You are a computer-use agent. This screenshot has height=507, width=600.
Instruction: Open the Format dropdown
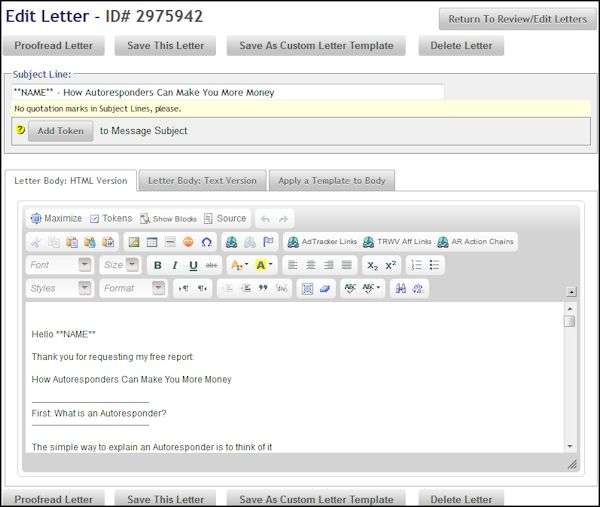click(132, 288)
